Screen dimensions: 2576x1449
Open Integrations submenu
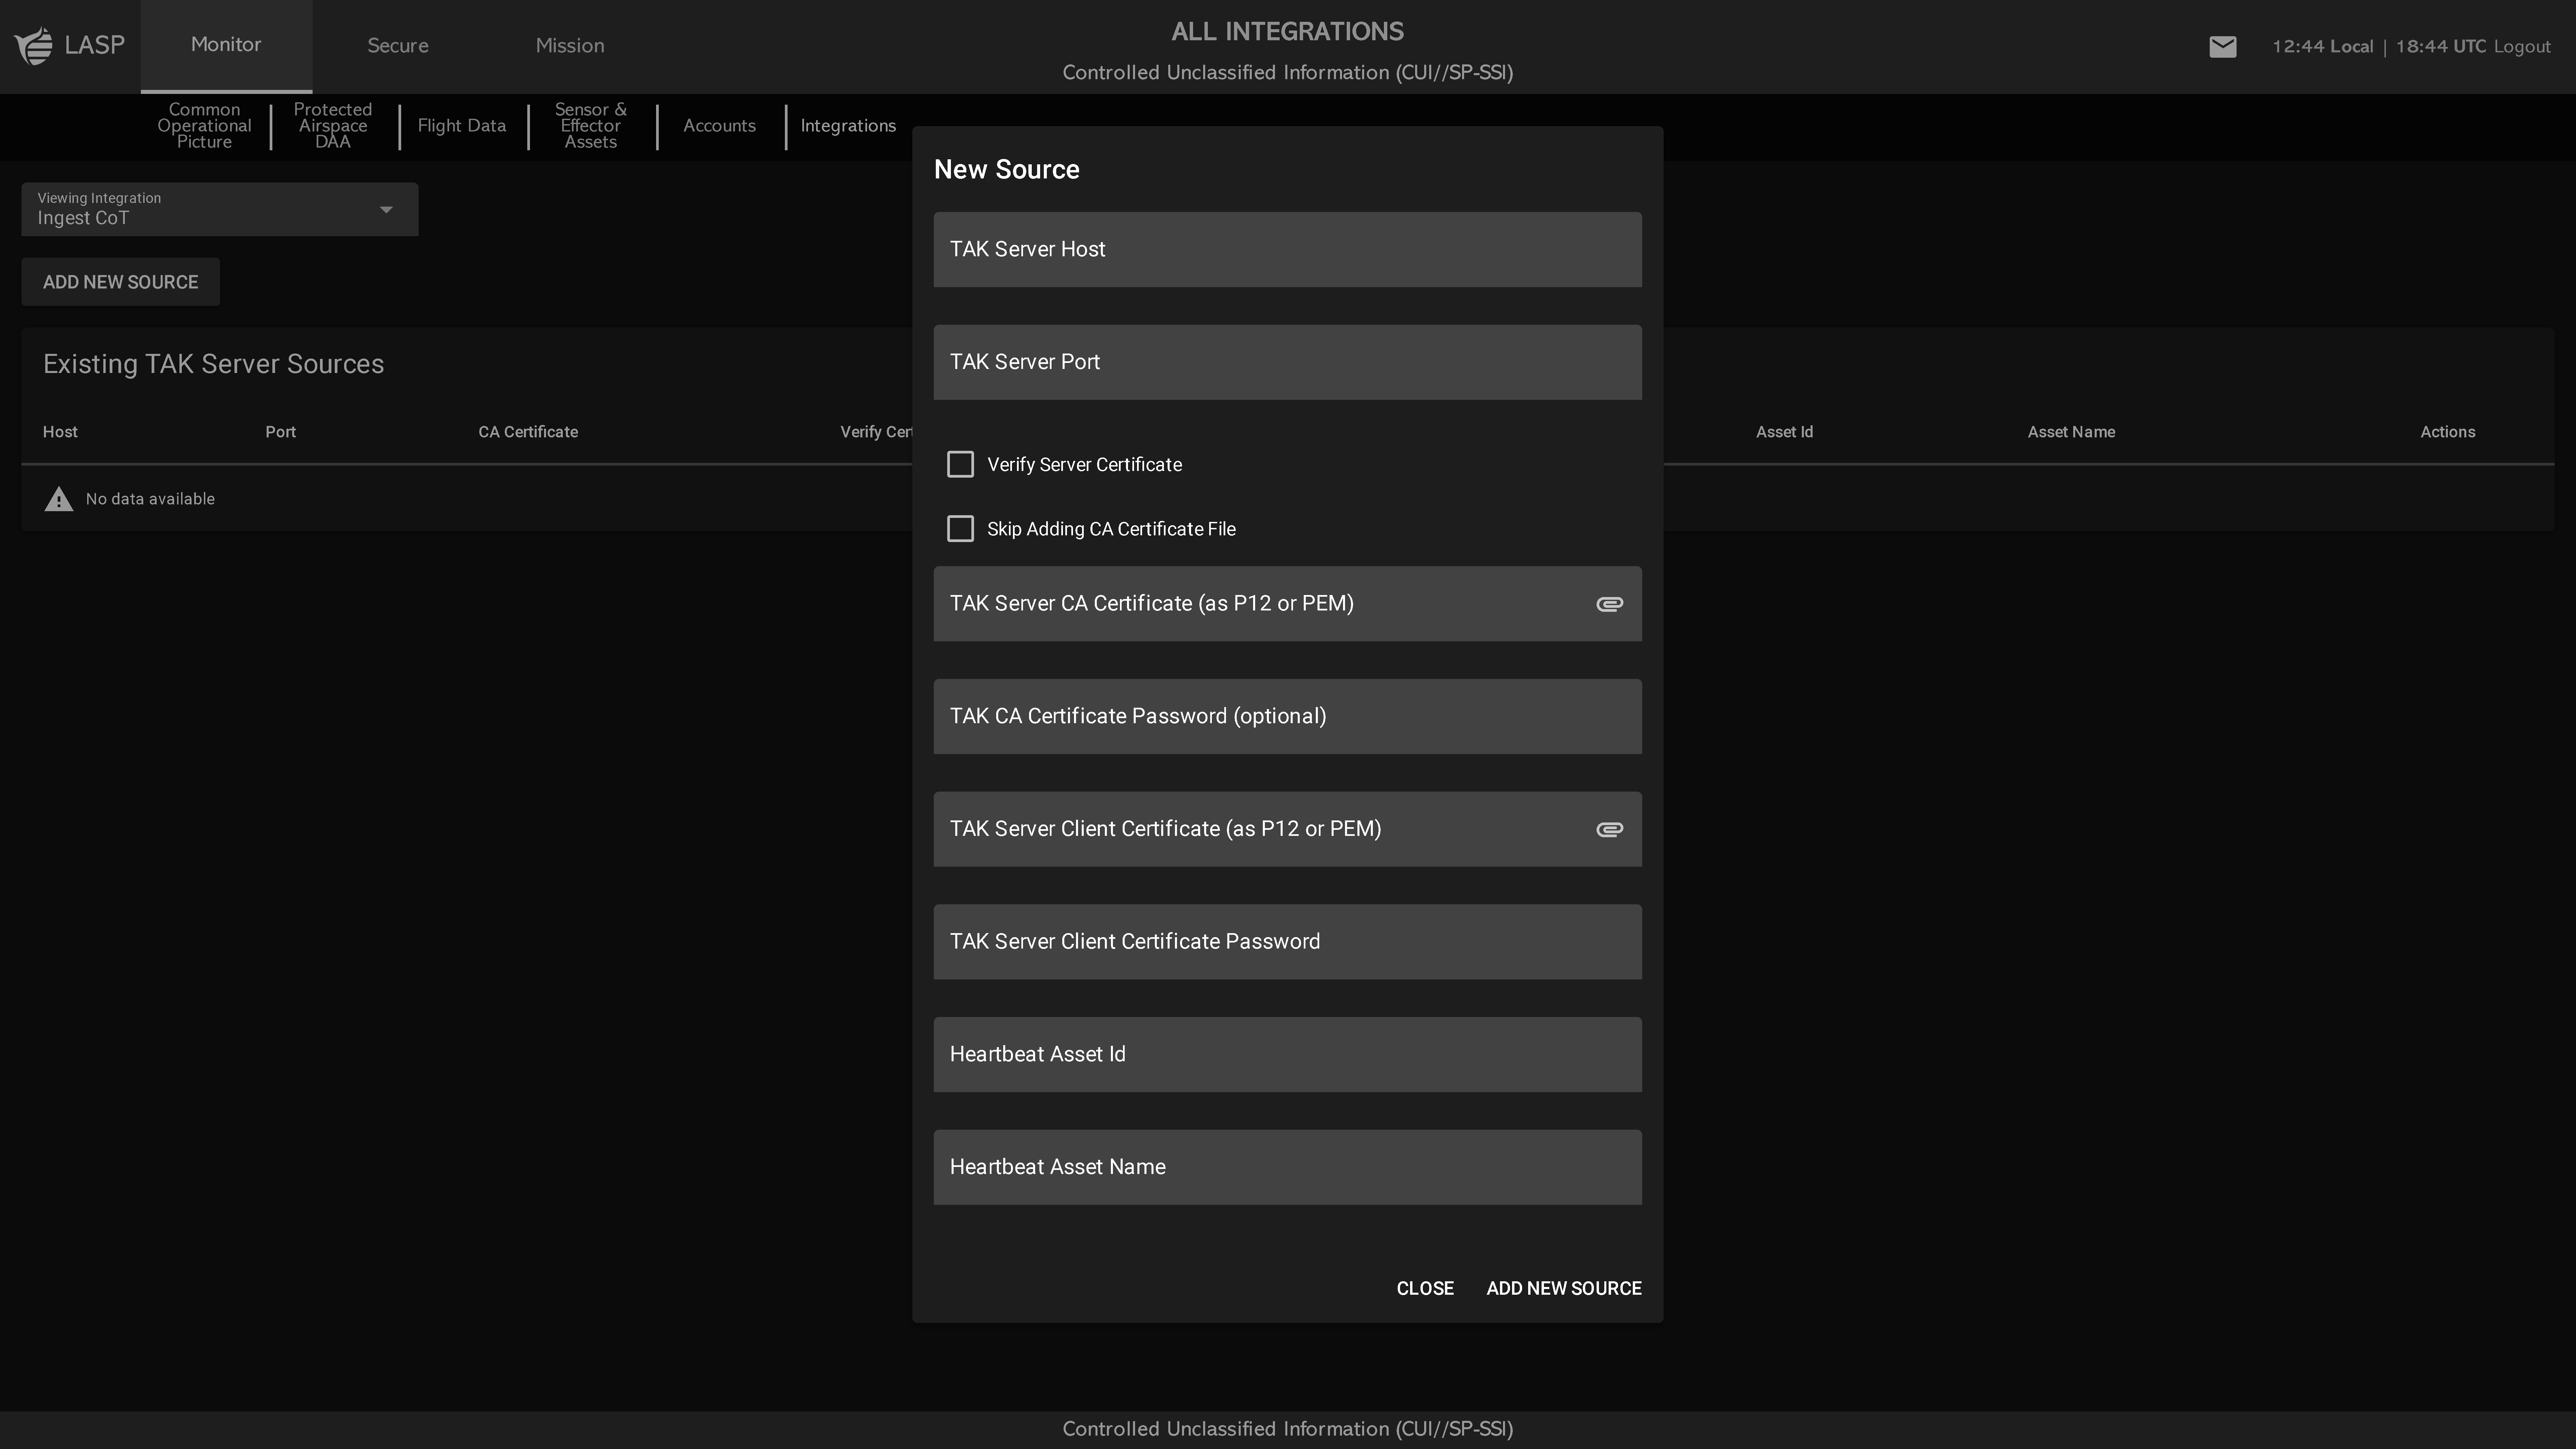(848, 126)
